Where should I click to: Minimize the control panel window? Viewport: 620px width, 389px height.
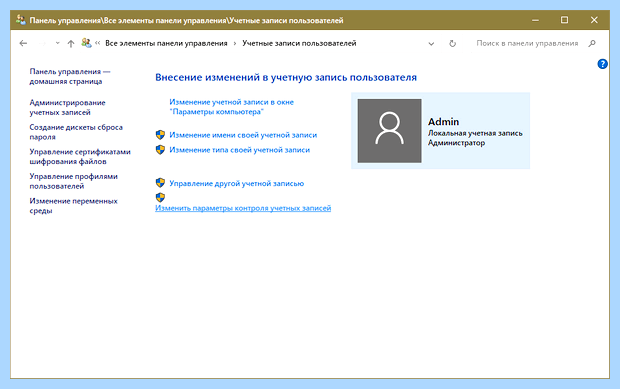[535, 20]
